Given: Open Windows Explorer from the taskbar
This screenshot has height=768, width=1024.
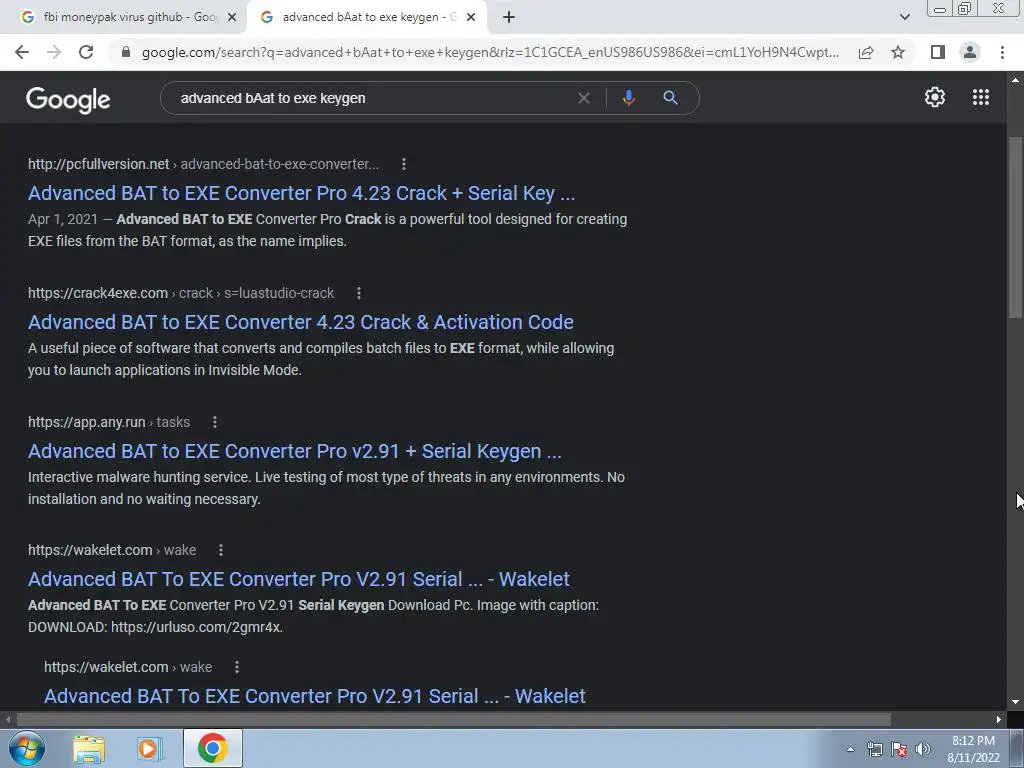Looking at the screenshot, I should pyautogui.click(x=89, y=748).
